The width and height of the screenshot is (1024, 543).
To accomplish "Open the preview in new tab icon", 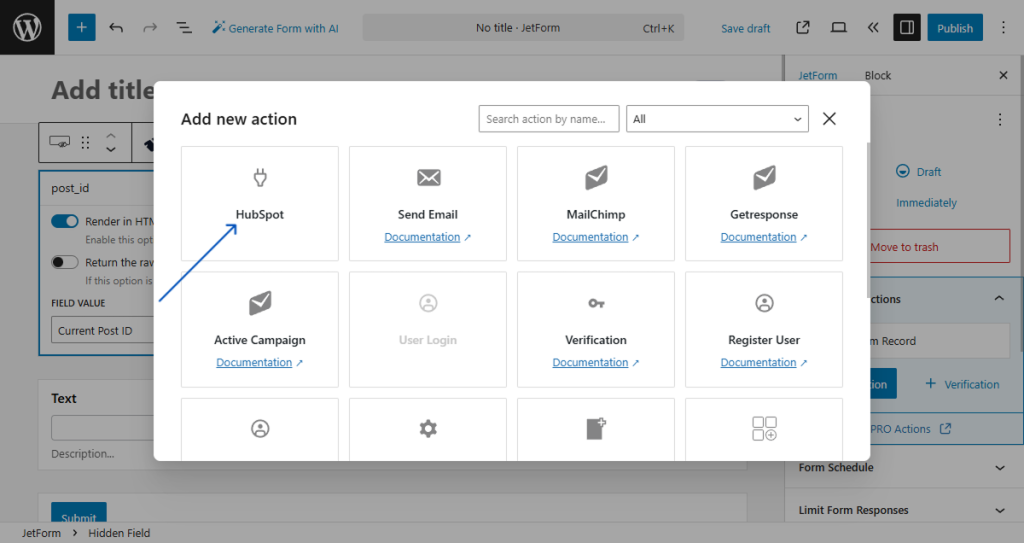I will [x=803, y=27].
